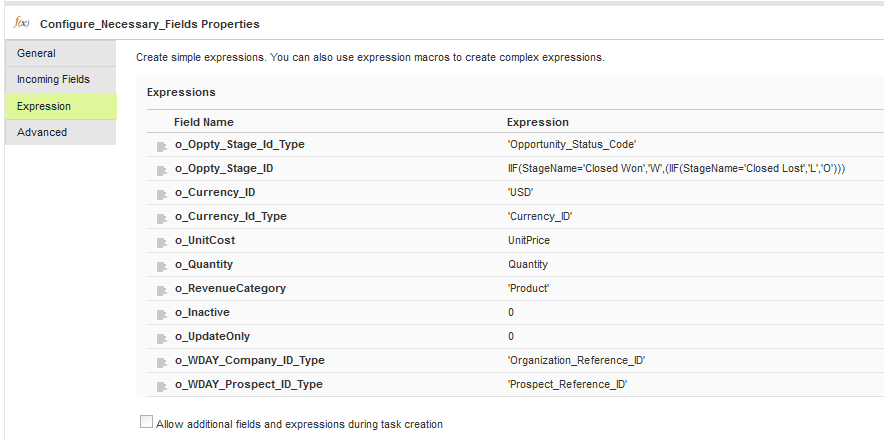Click the 'USD' expression value
884x439 pixels.
point(520,192)
